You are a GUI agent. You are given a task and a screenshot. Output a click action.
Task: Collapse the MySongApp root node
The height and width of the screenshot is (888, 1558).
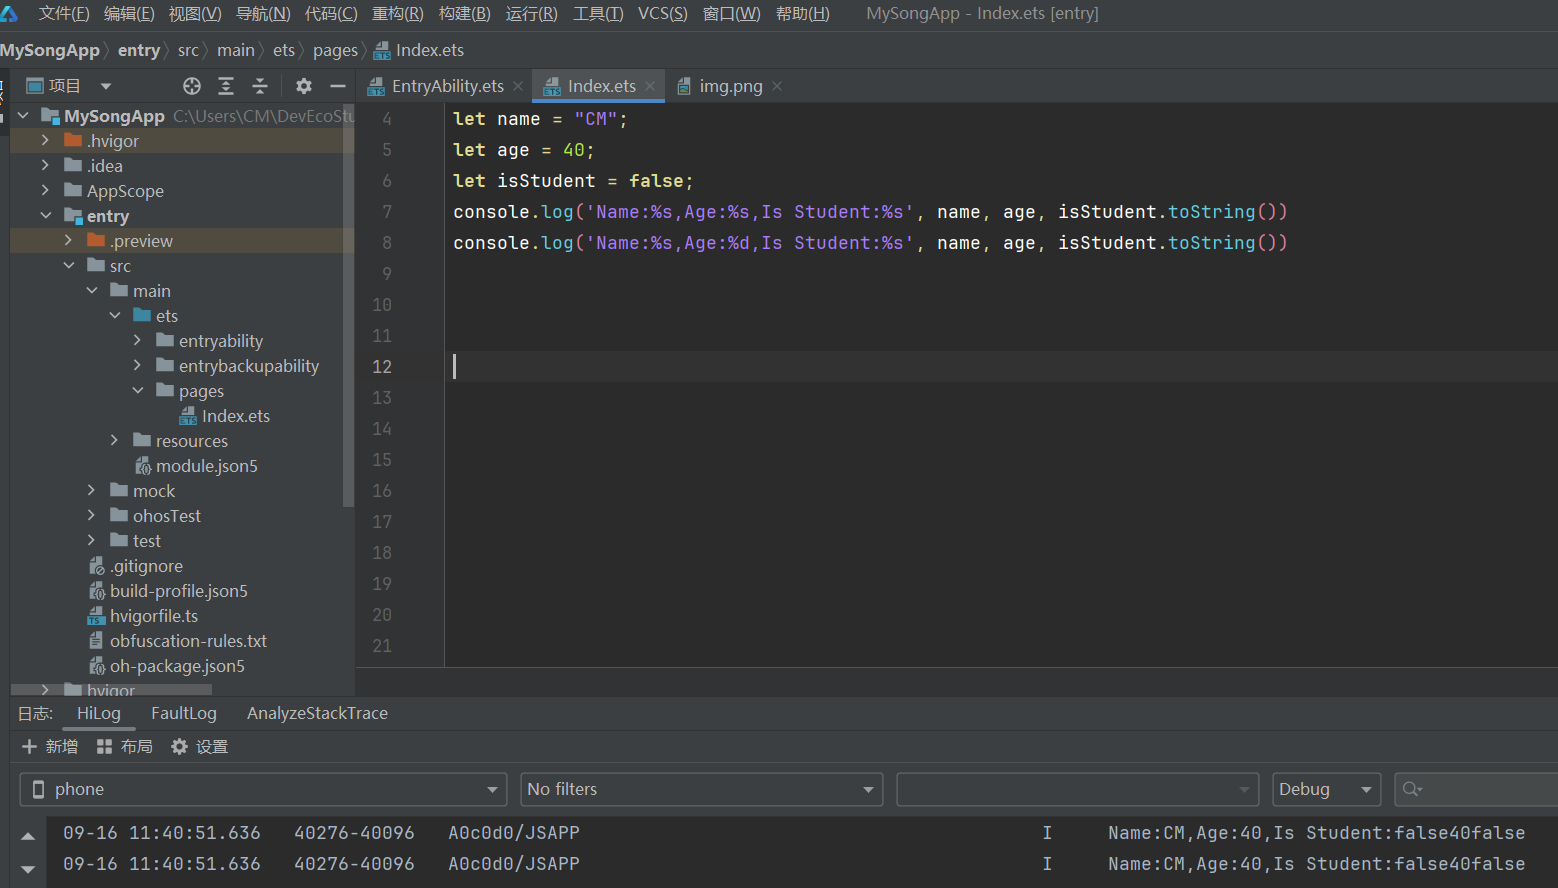click(23, 116)
